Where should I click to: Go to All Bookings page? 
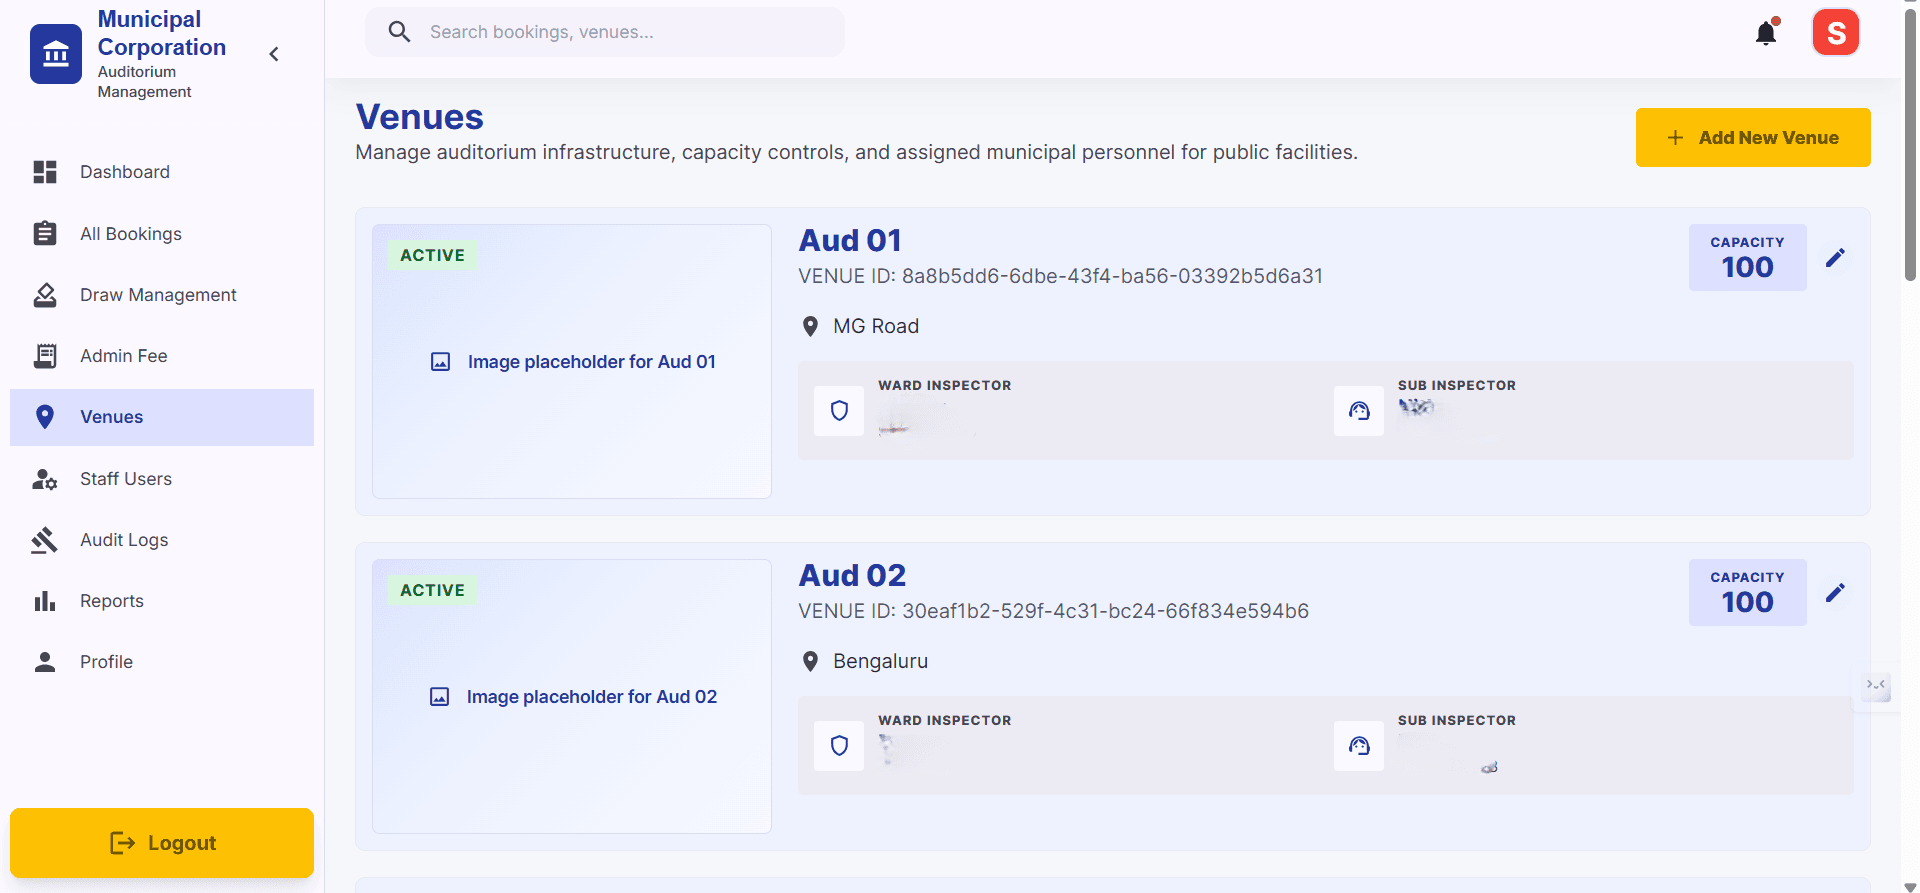point(162,233)
